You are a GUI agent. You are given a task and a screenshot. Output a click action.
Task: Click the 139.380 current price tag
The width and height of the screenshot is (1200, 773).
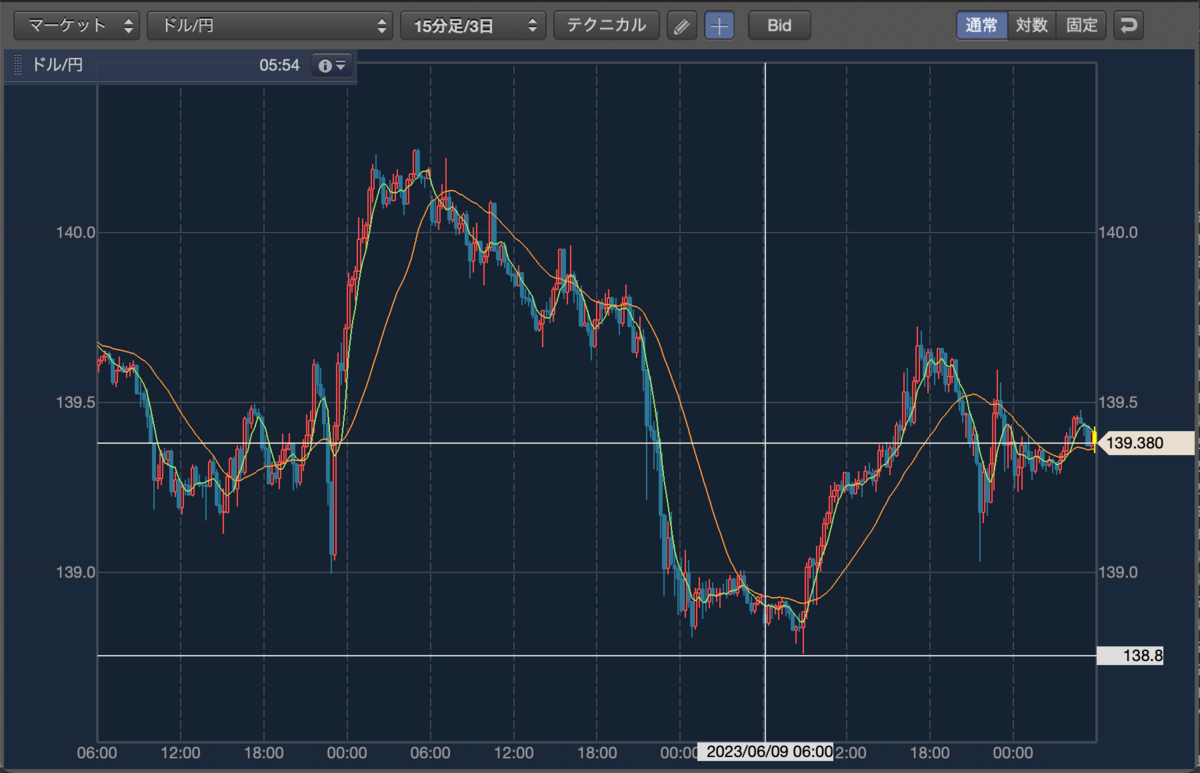(x=1146, y=443)
